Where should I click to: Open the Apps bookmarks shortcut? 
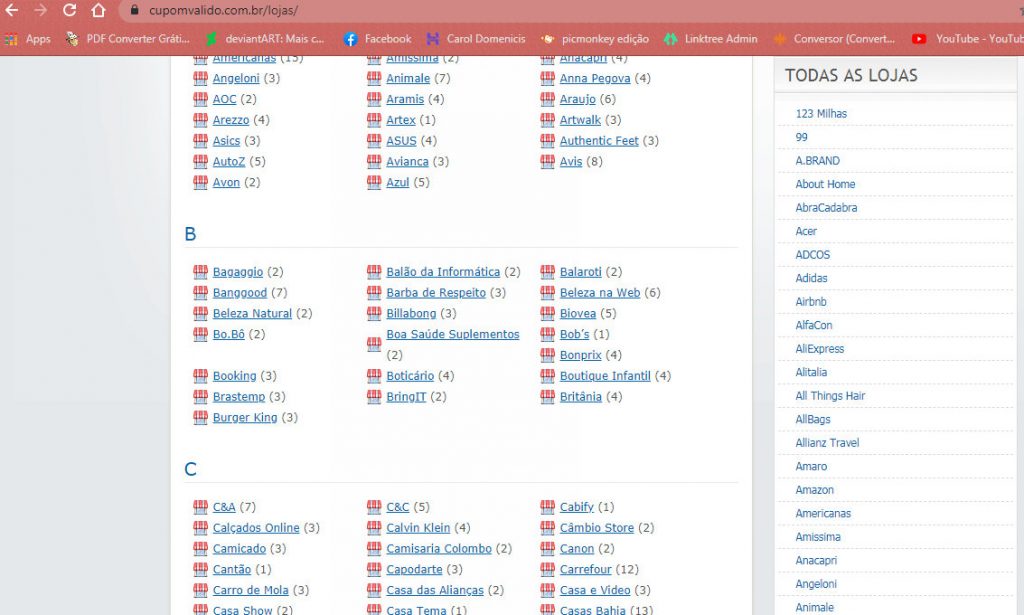(27, 39)
